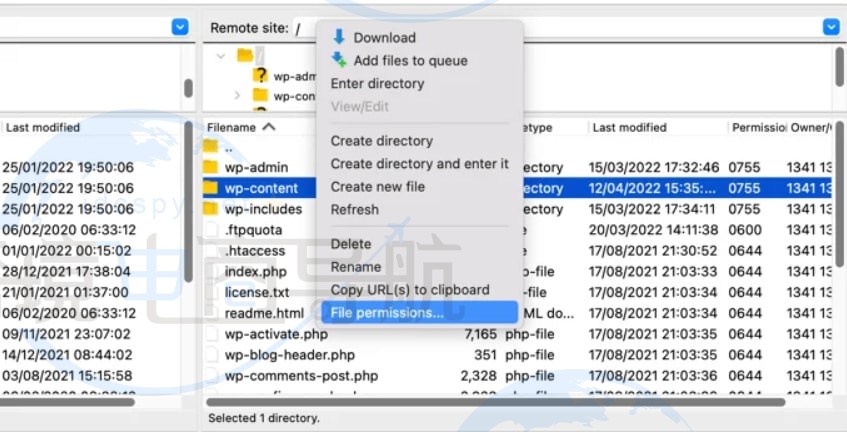
Task: Sort remote files by Last modified header
Action: click(629, 127)
